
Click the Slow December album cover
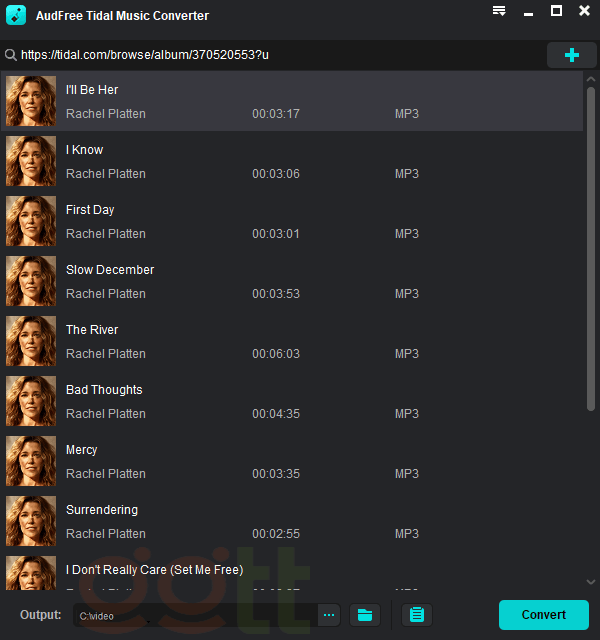(31, 281)
